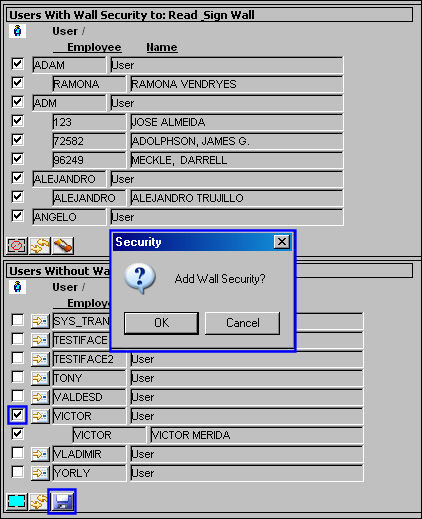Uncheck the ADAM user checkbox
The width and height of the screenshot is (422, 519).
pyautogui.click(x=17, y=64)
